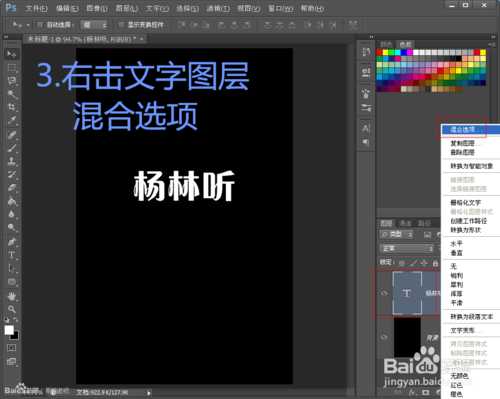Open the History panel icon in dock

coord(366,52)
